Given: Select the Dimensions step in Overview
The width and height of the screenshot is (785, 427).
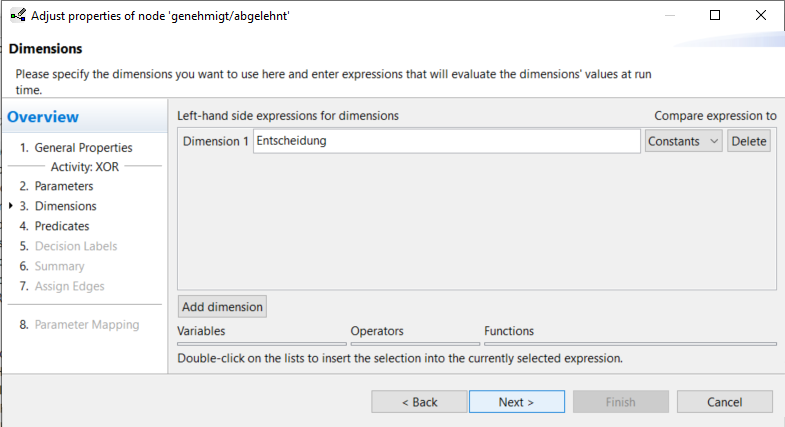Looking at the screenshot, I should 65,207.
